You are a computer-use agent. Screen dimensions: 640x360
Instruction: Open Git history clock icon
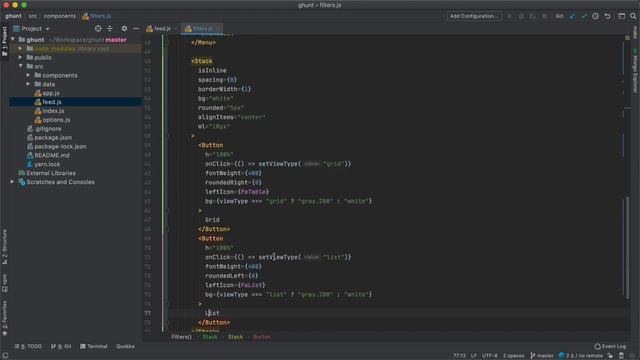click(x=596, y=16)
